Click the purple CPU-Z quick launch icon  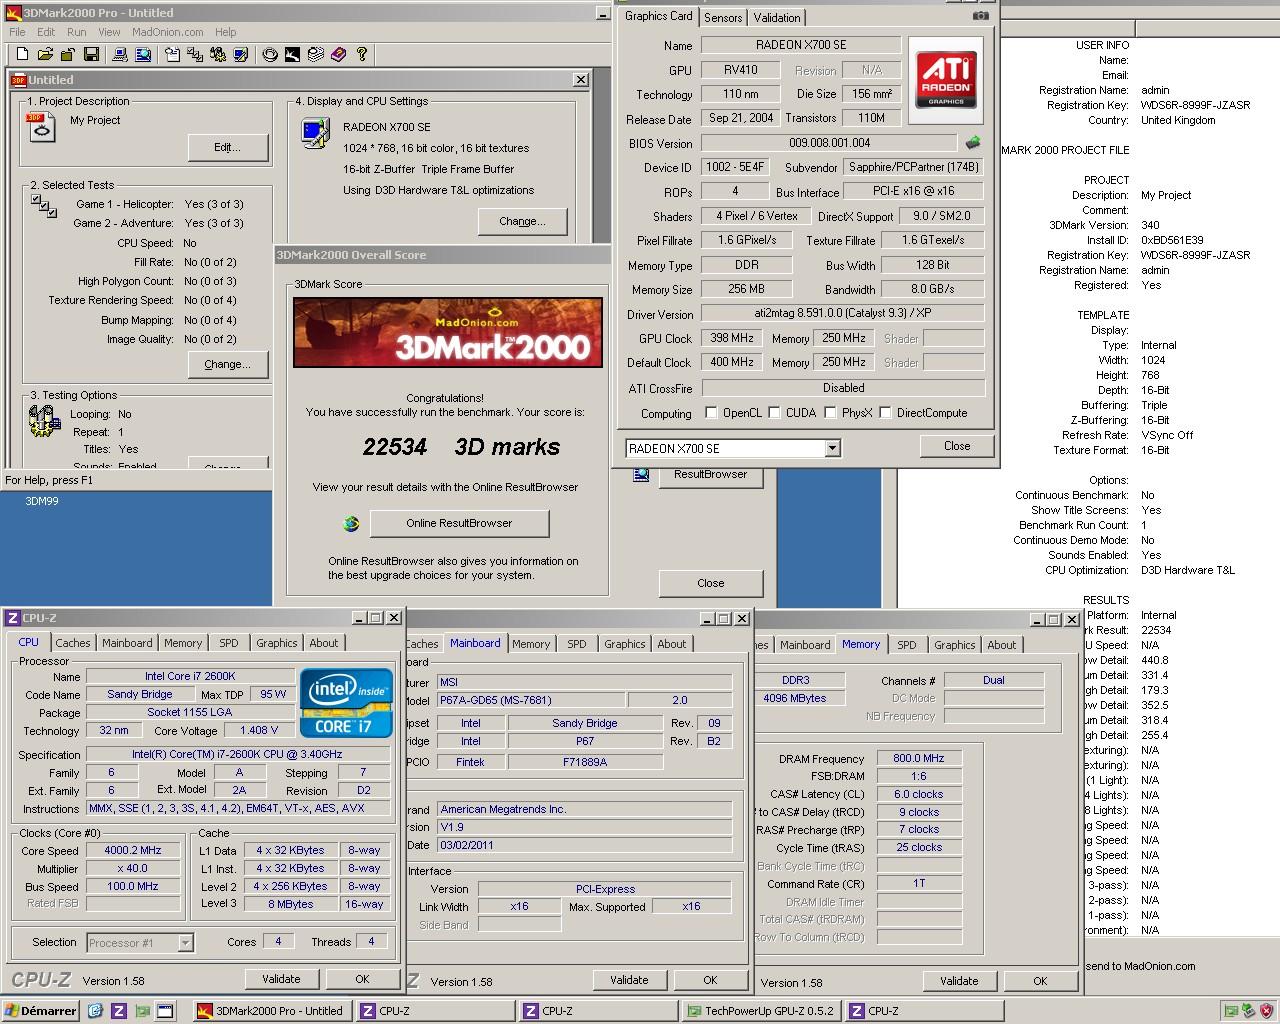[118, 1011]
